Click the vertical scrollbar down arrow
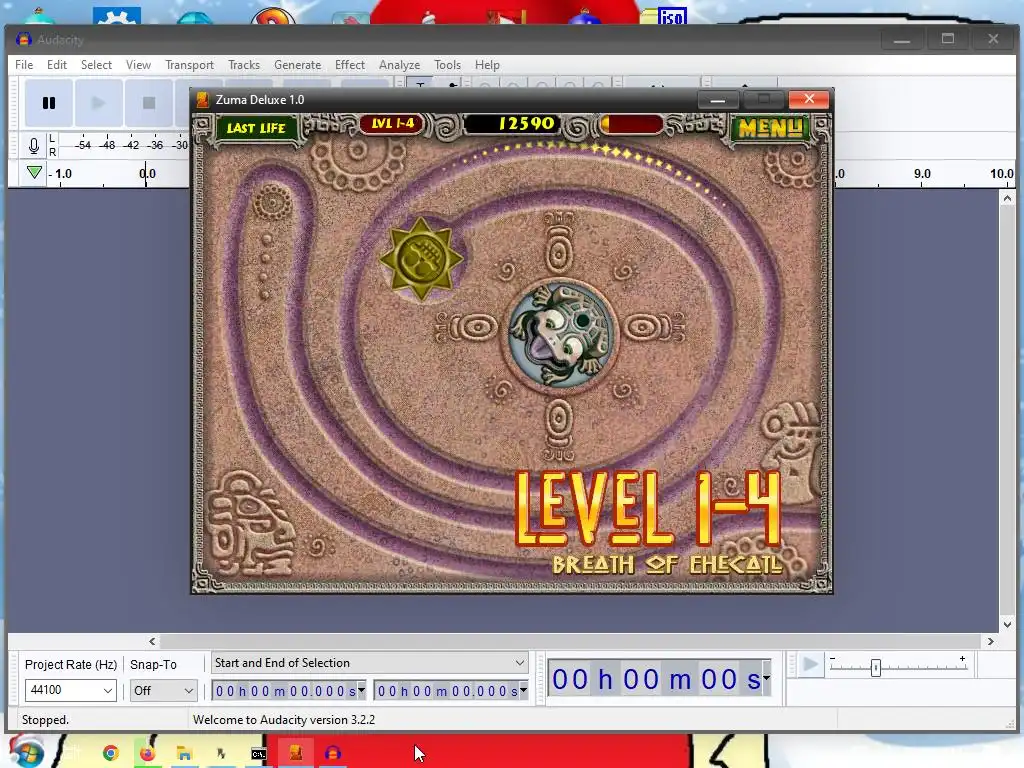1024x768 pixels. (x=1007, y=624)
